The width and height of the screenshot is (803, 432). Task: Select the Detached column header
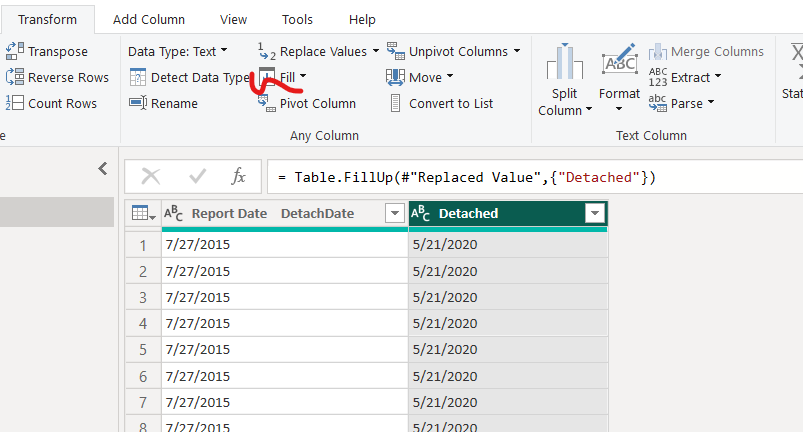click(508, 213)
